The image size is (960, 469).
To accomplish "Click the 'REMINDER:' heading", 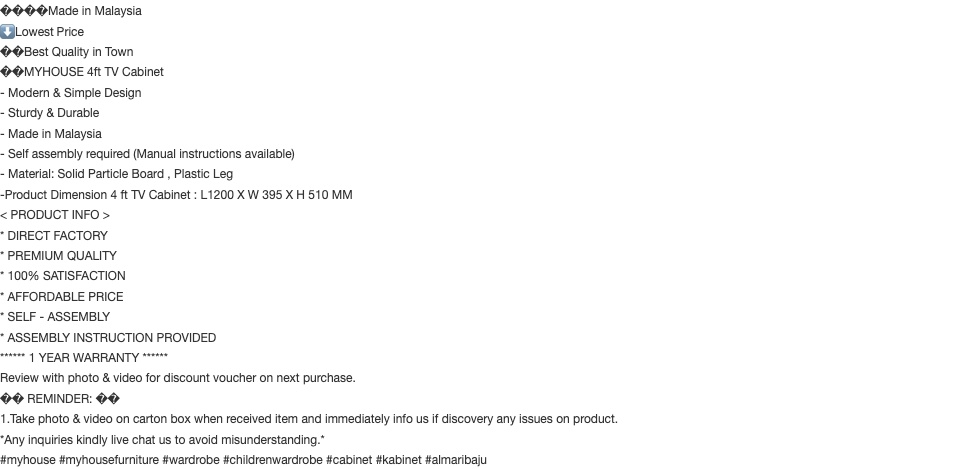I will click(60, 399).
